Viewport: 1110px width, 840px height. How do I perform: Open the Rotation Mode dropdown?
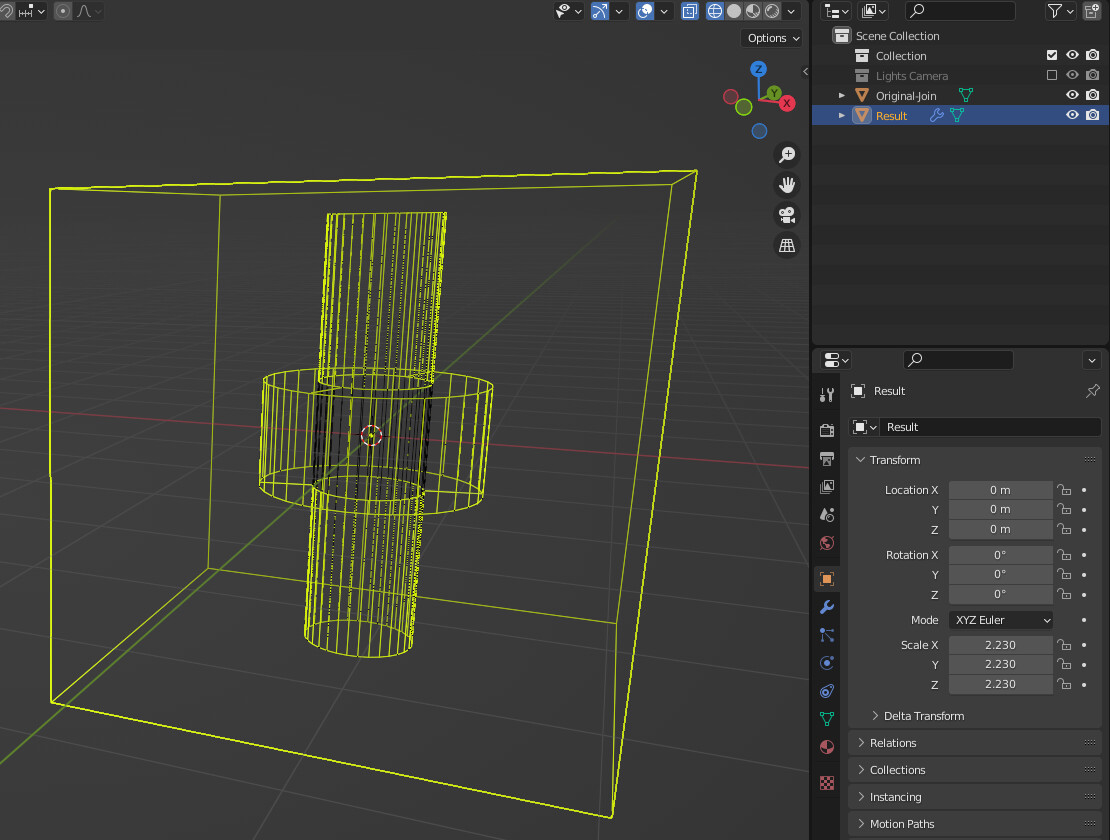coord(1000,619)
